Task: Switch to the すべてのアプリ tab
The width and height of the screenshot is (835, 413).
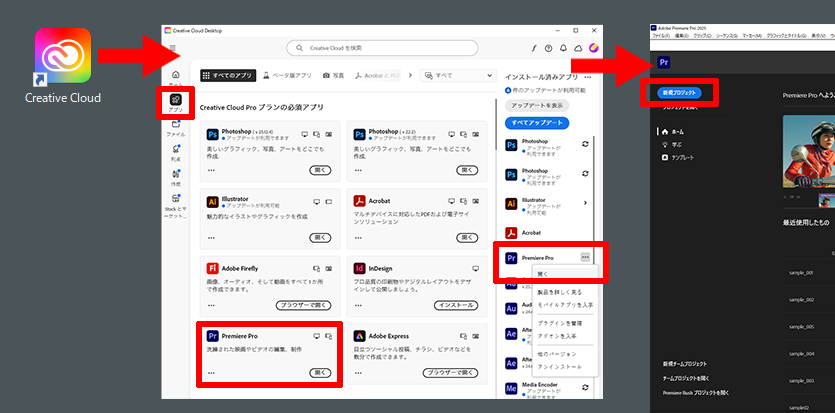Action: (x=228, y=76)
